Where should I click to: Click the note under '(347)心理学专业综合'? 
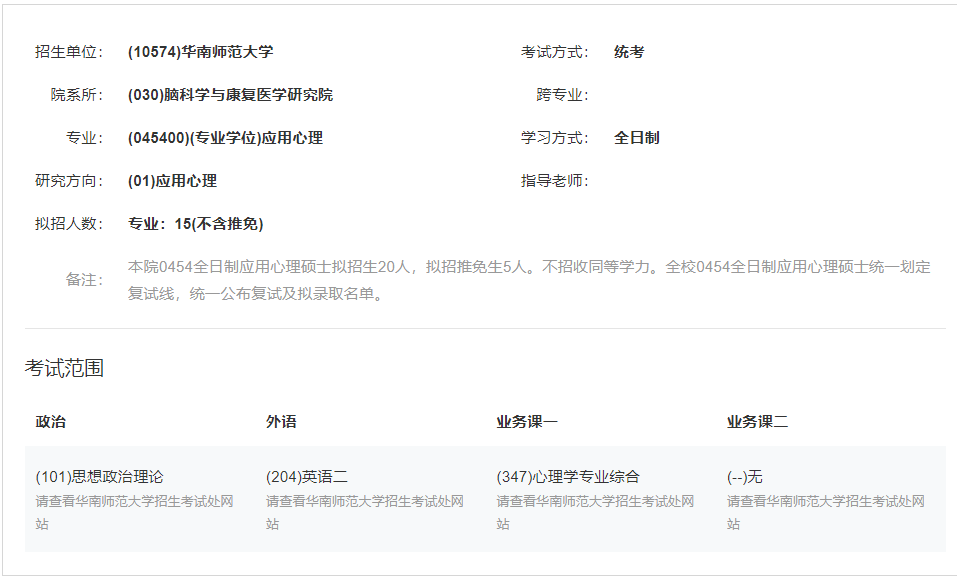click(x=595, y=512)
